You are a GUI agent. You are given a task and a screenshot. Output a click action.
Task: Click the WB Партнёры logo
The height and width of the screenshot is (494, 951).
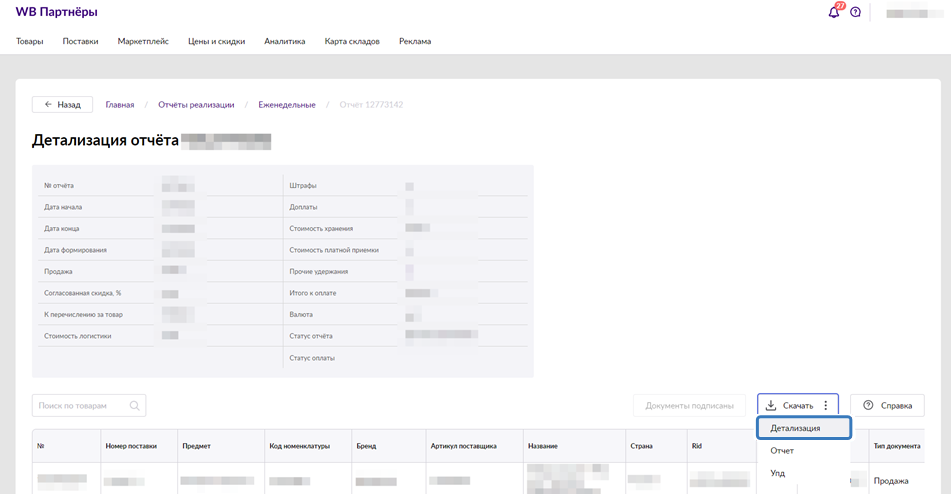(x=56, y=12)
